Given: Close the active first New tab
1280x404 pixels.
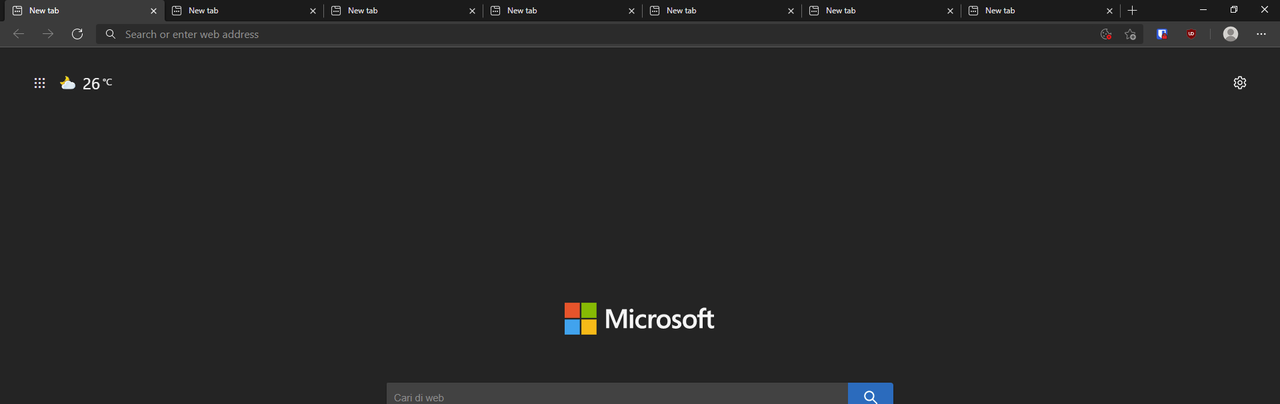Looking at the screenshot, I should (153, 11).
